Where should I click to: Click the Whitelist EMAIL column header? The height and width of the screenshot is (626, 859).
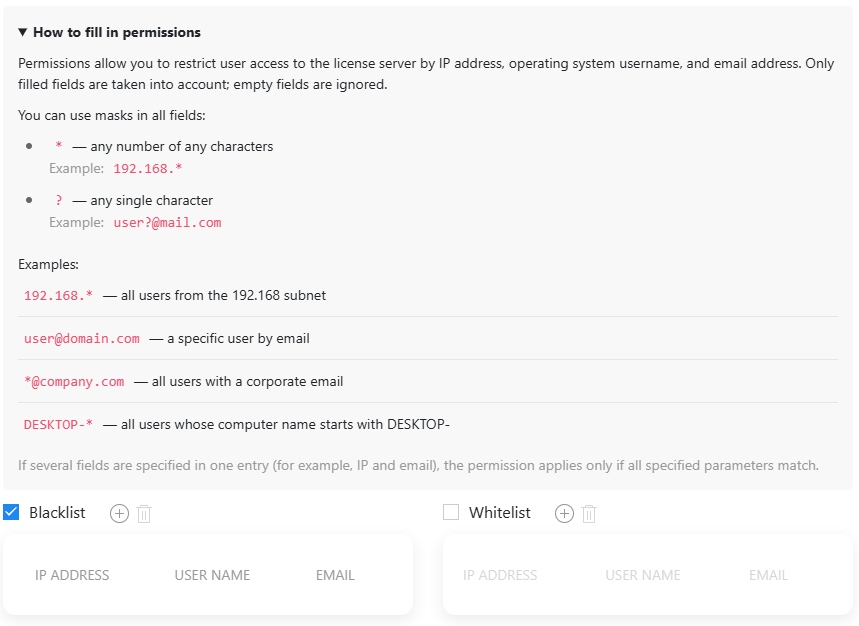(768, 575)
